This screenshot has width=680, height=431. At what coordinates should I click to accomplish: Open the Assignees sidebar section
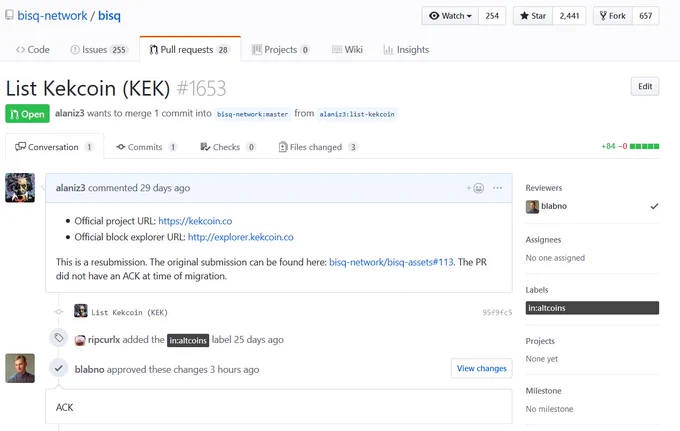point(543,240)
